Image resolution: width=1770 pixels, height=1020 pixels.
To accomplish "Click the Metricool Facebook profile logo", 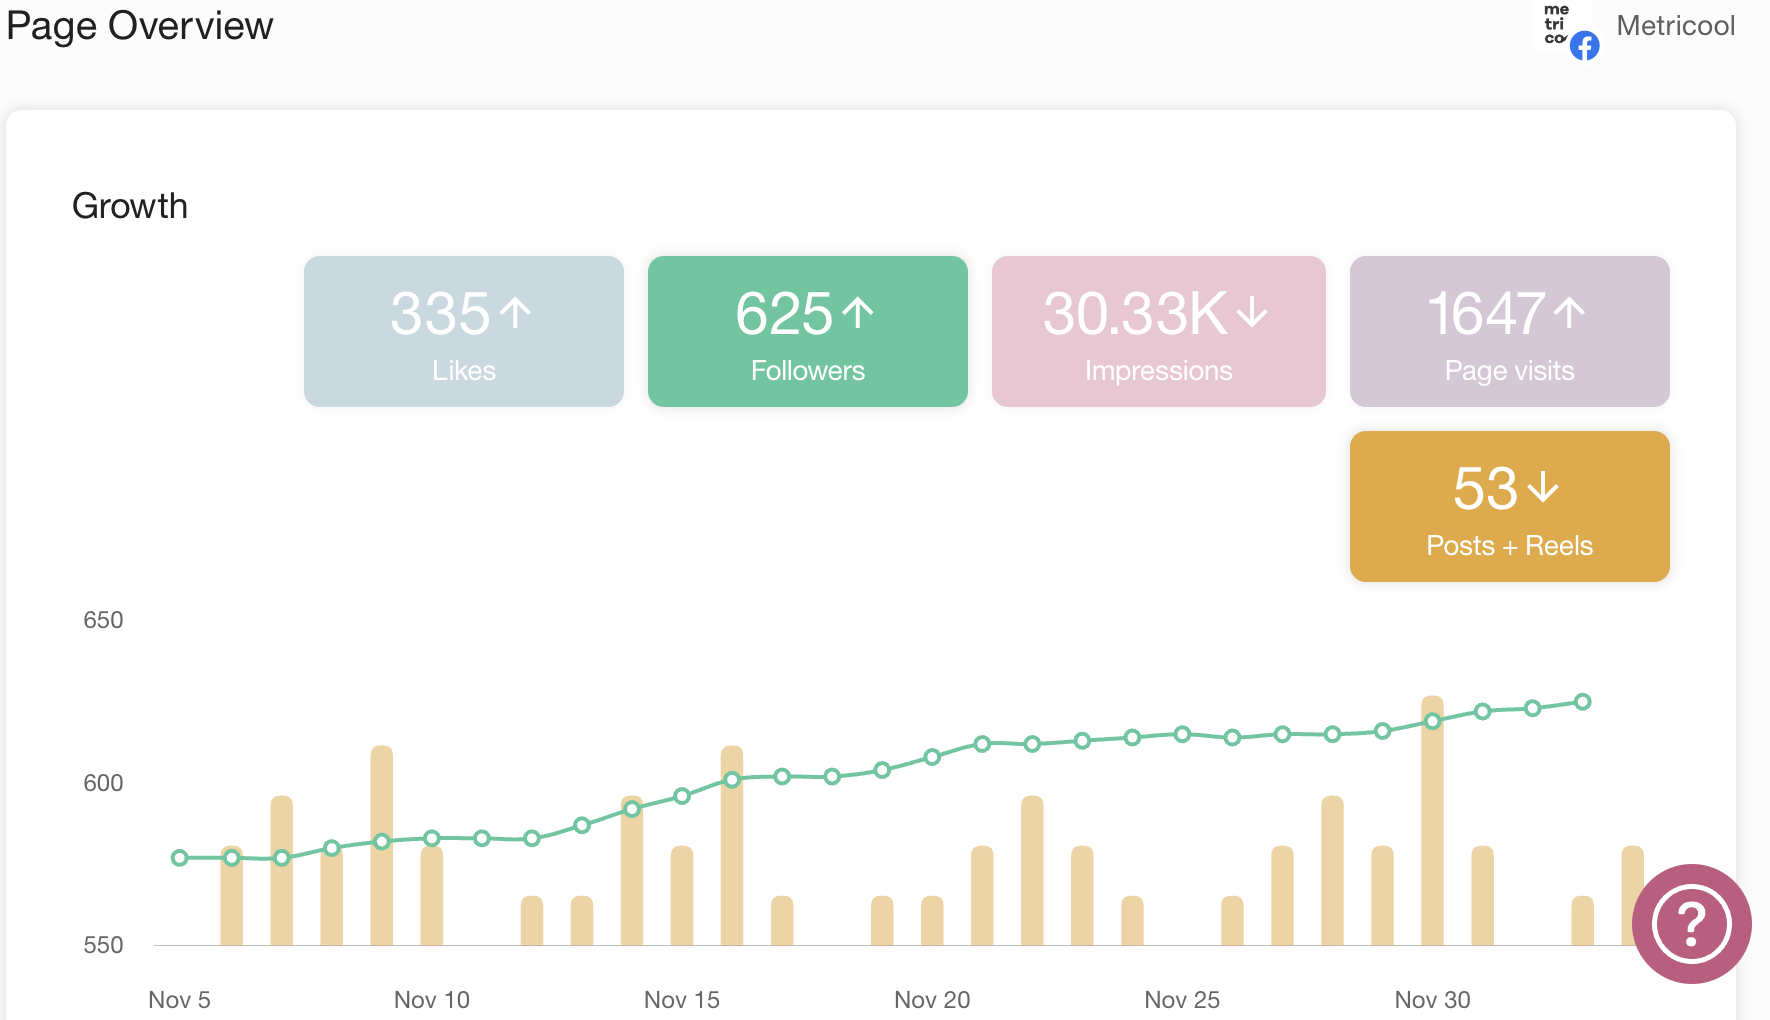I will coord(1567,29).
